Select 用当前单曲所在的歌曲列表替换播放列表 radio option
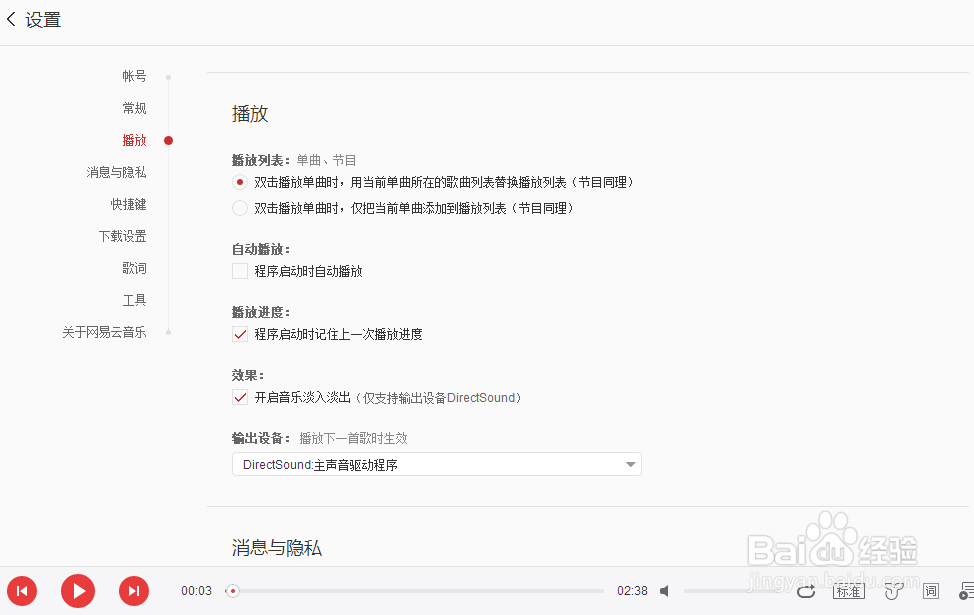Image resolution: width=974 pixels, height=615 pixels. tap(239, 182)
